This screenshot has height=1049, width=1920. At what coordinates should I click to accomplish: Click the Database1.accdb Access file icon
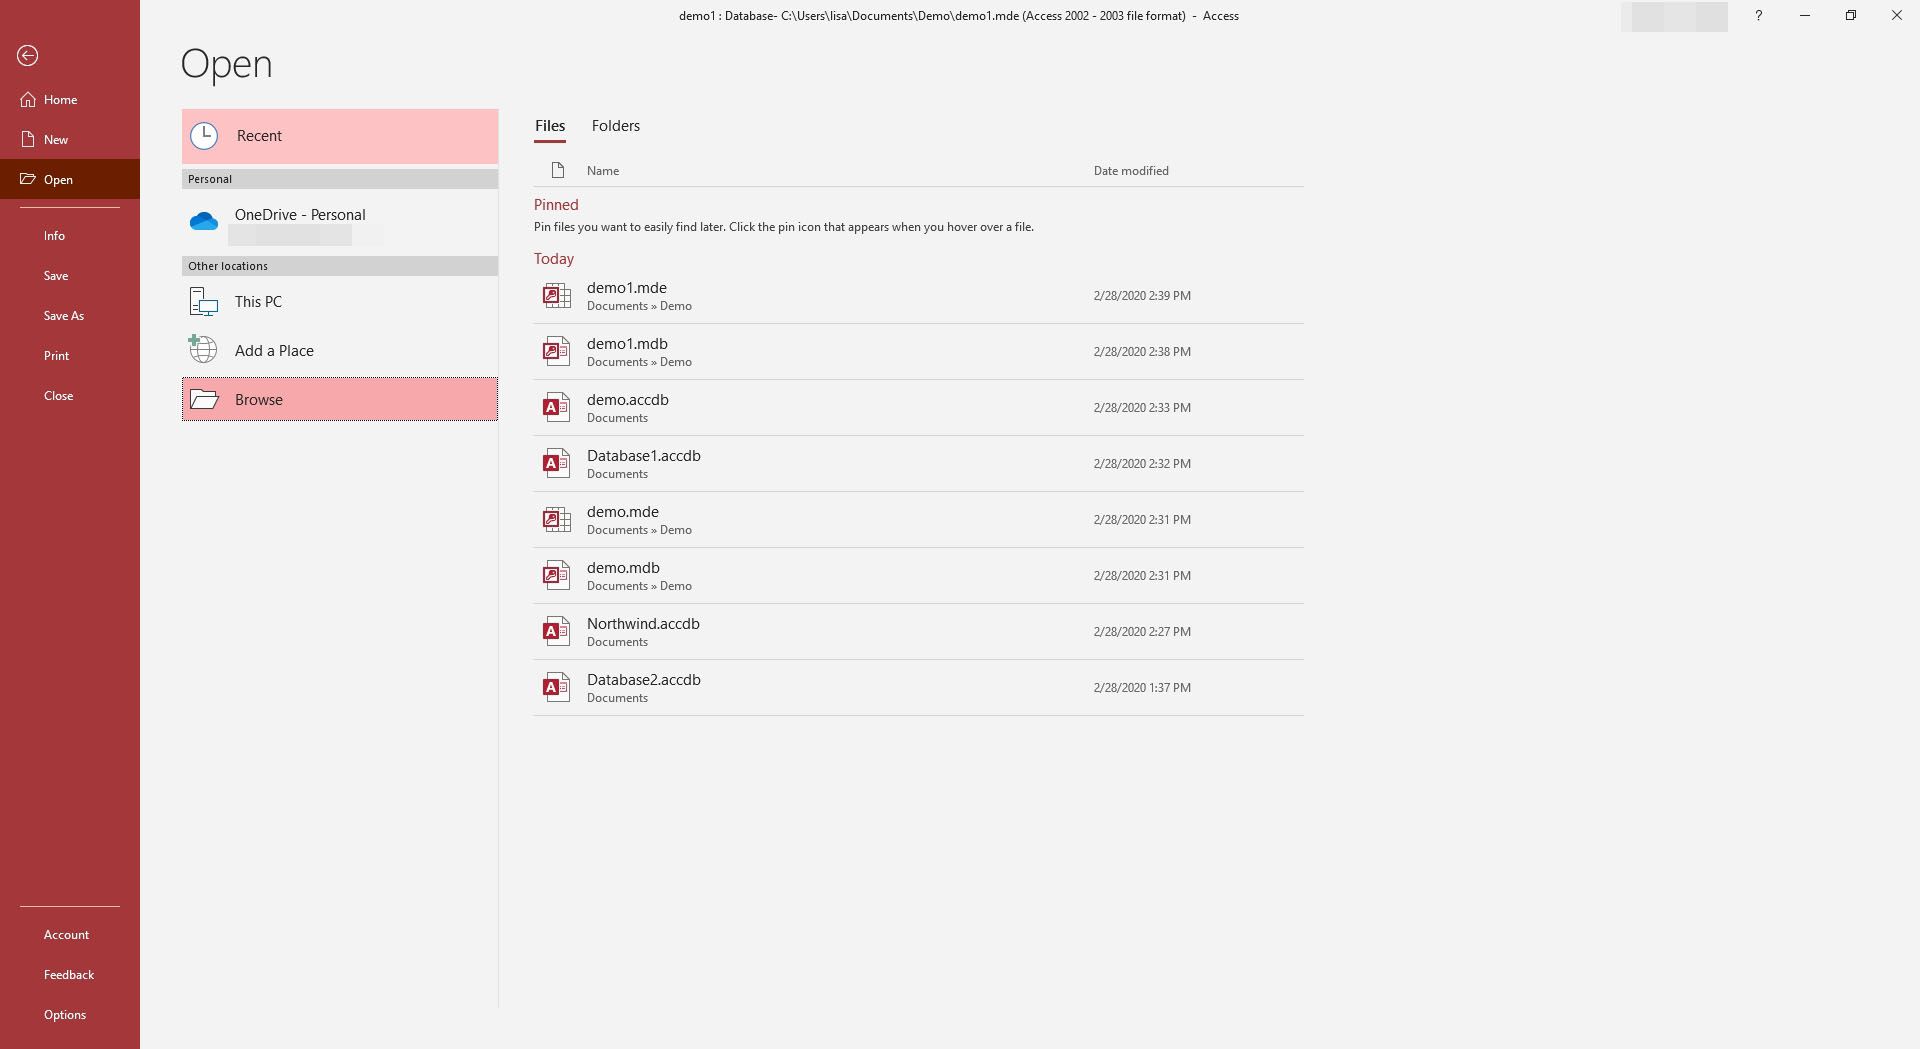pos(557,464)
